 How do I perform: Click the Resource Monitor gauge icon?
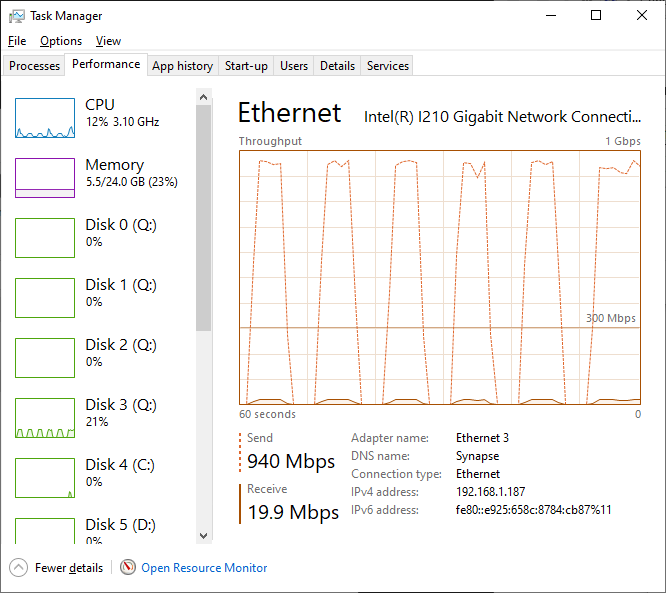(128, 567)
